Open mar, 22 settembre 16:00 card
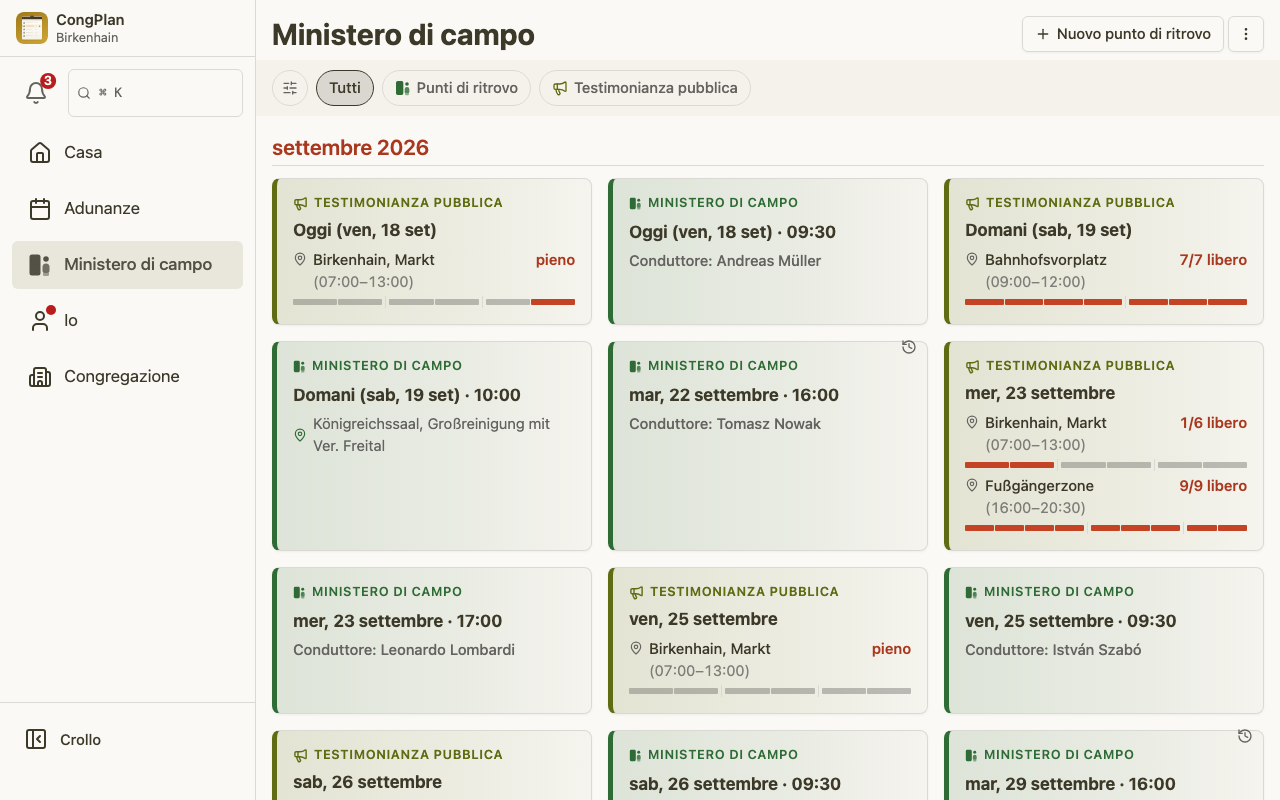This screenshot has width=1280, height=800. tap(768, 446)
